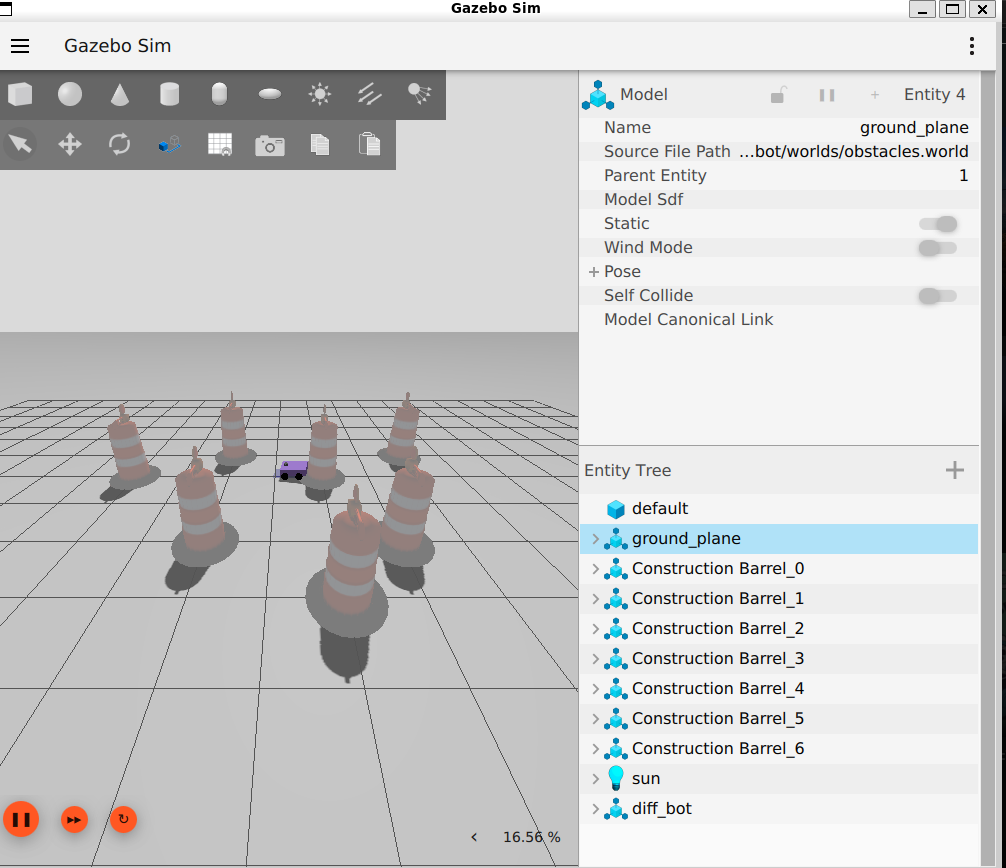Click the Parent Entity value 1

tap(963, 176)
